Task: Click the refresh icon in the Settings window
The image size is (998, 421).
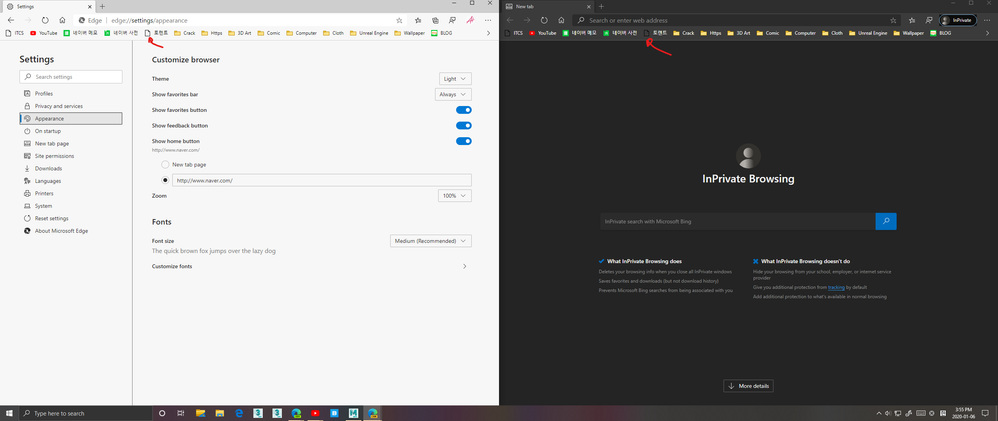Action: pos(45,20)
